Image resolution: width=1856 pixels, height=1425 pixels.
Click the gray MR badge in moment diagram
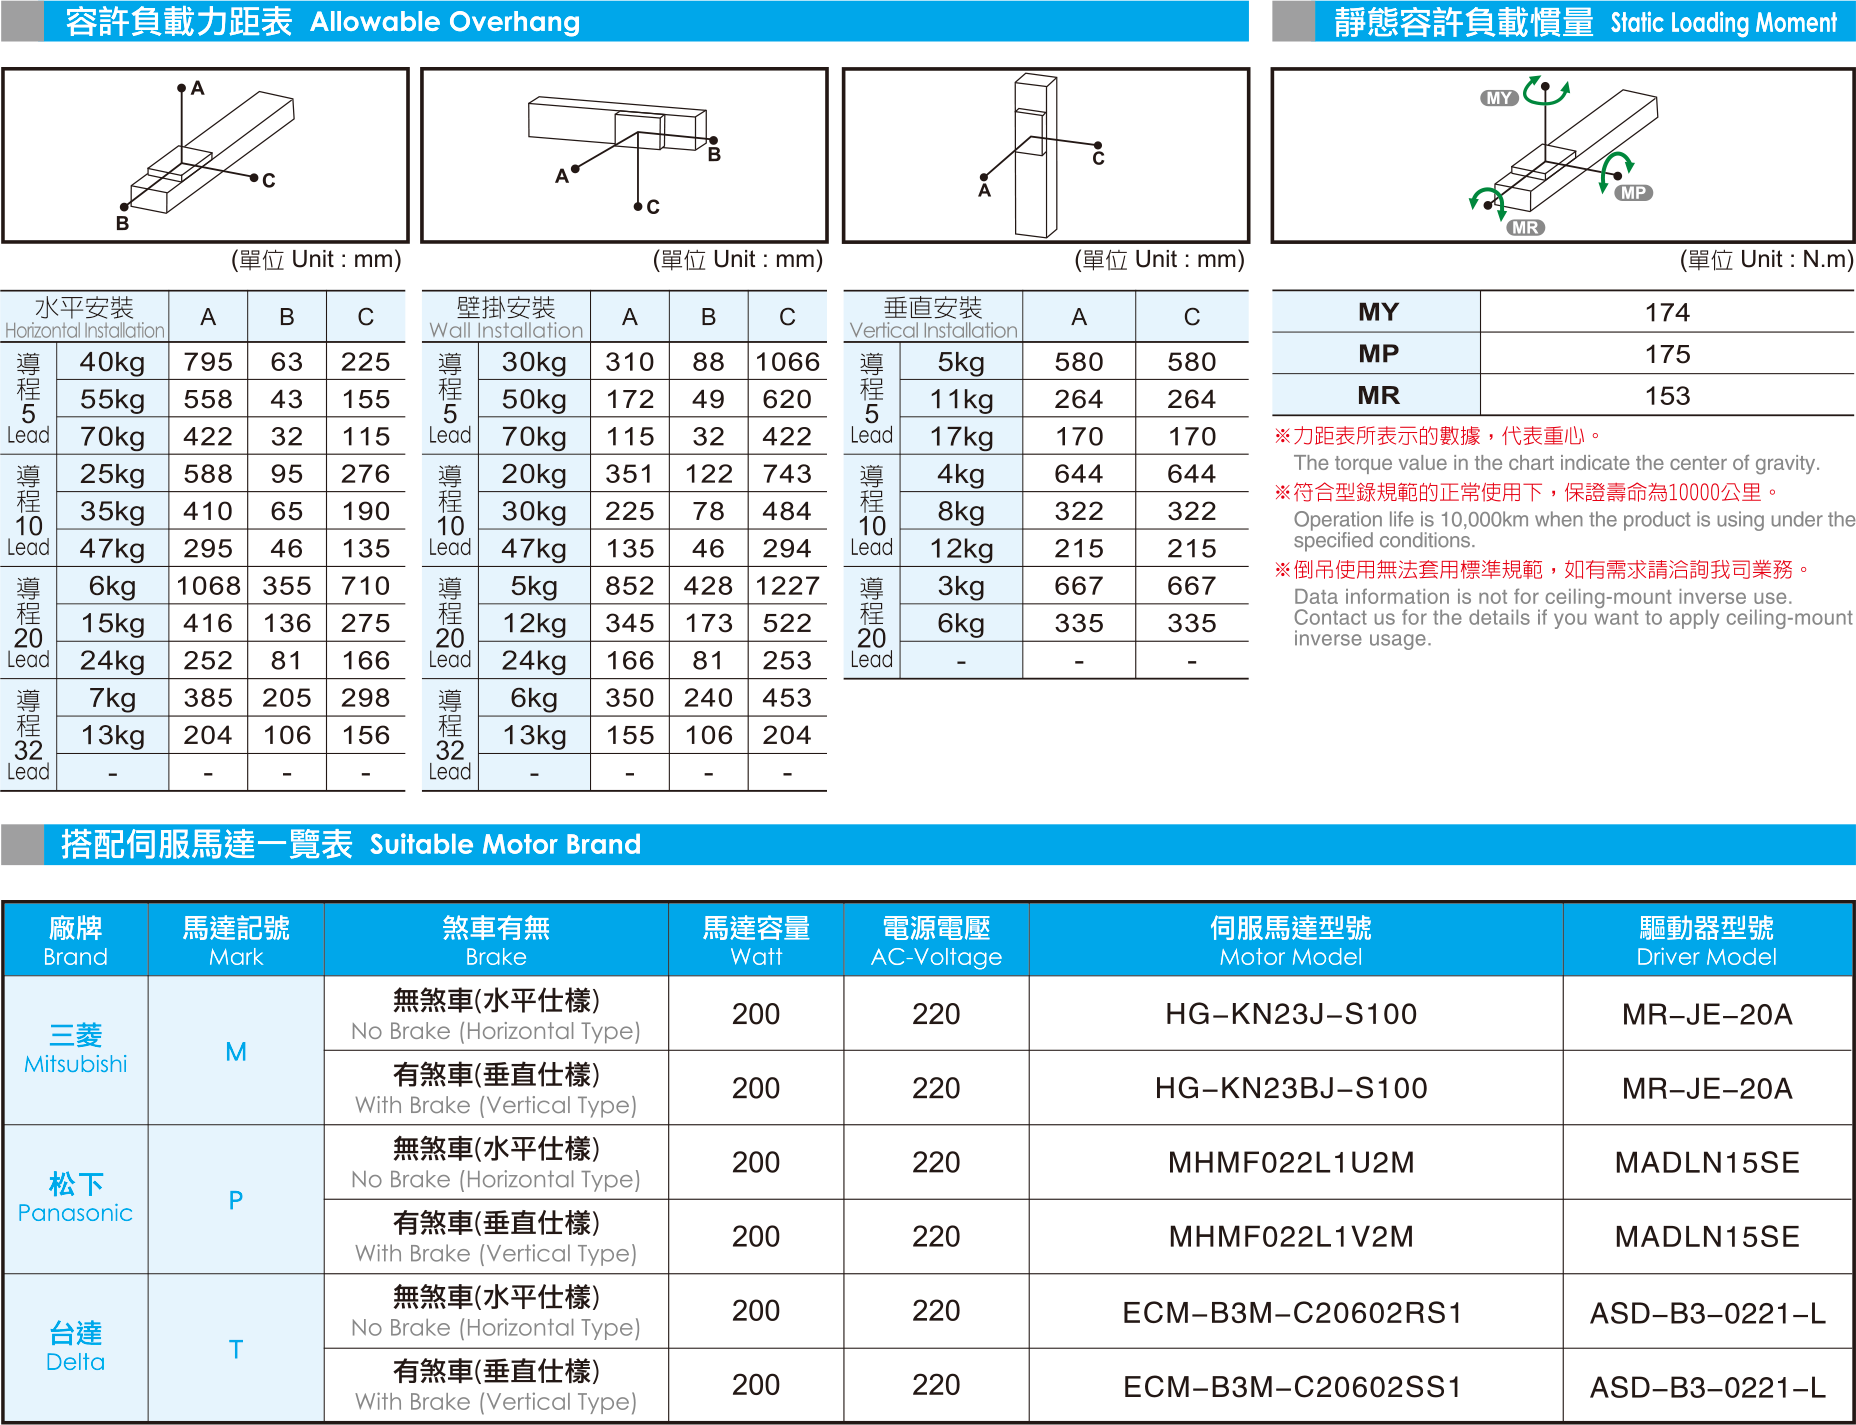pos(1525,228)
